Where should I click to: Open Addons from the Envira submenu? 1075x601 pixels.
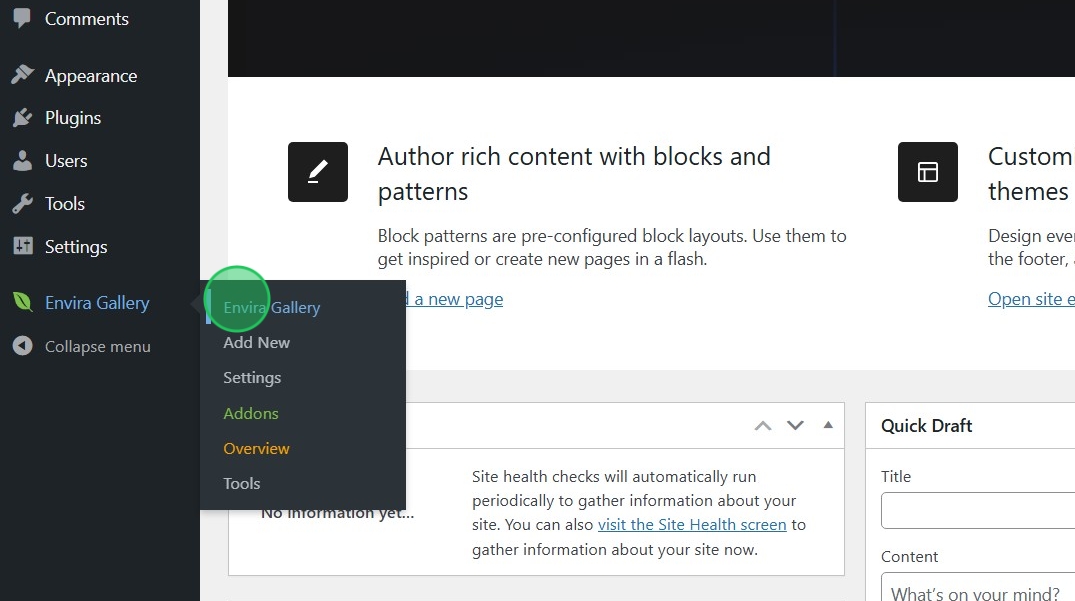click(251, 413)
